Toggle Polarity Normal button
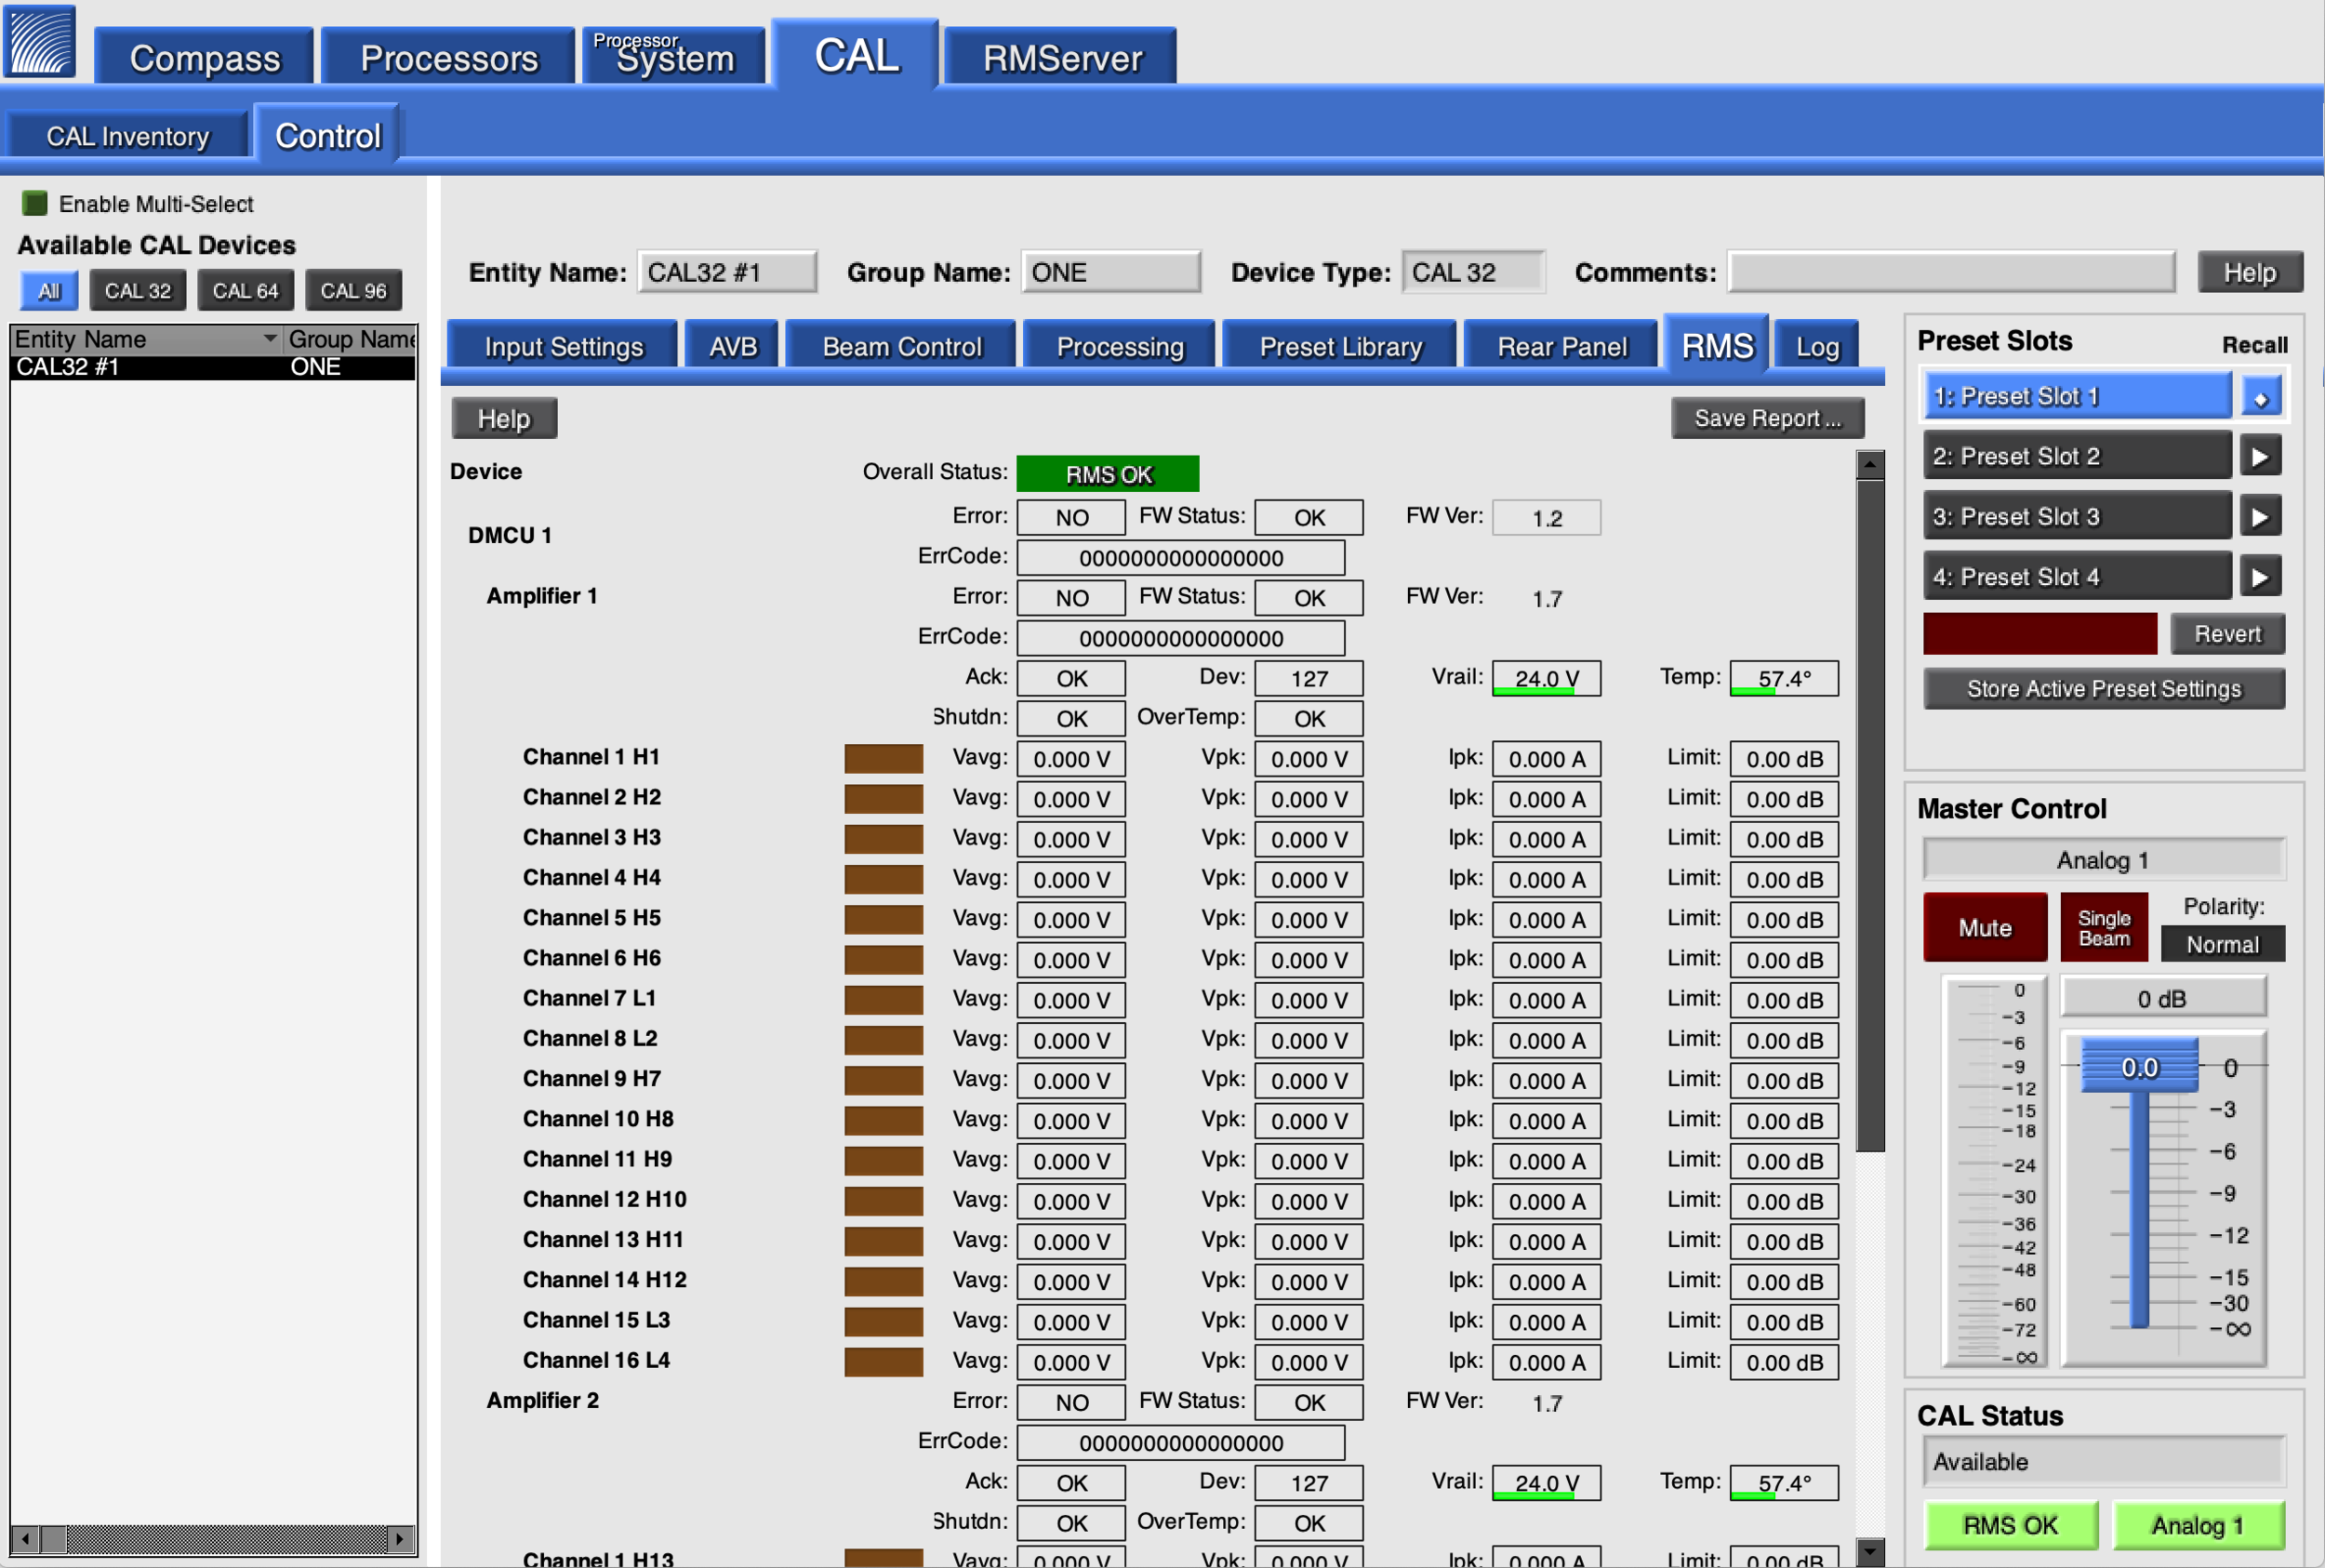 point(2222,944)
